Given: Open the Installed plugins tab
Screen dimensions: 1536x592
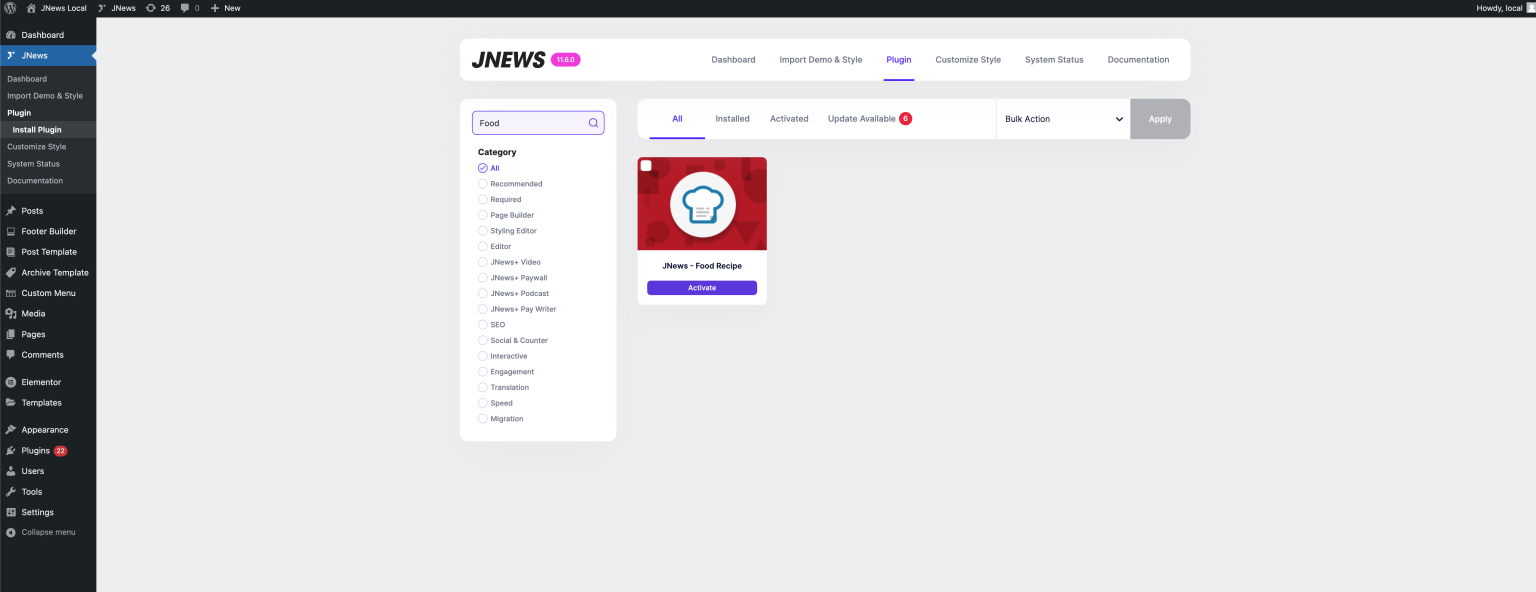Looking at the screenshot, I should click(x=732, y=118).
